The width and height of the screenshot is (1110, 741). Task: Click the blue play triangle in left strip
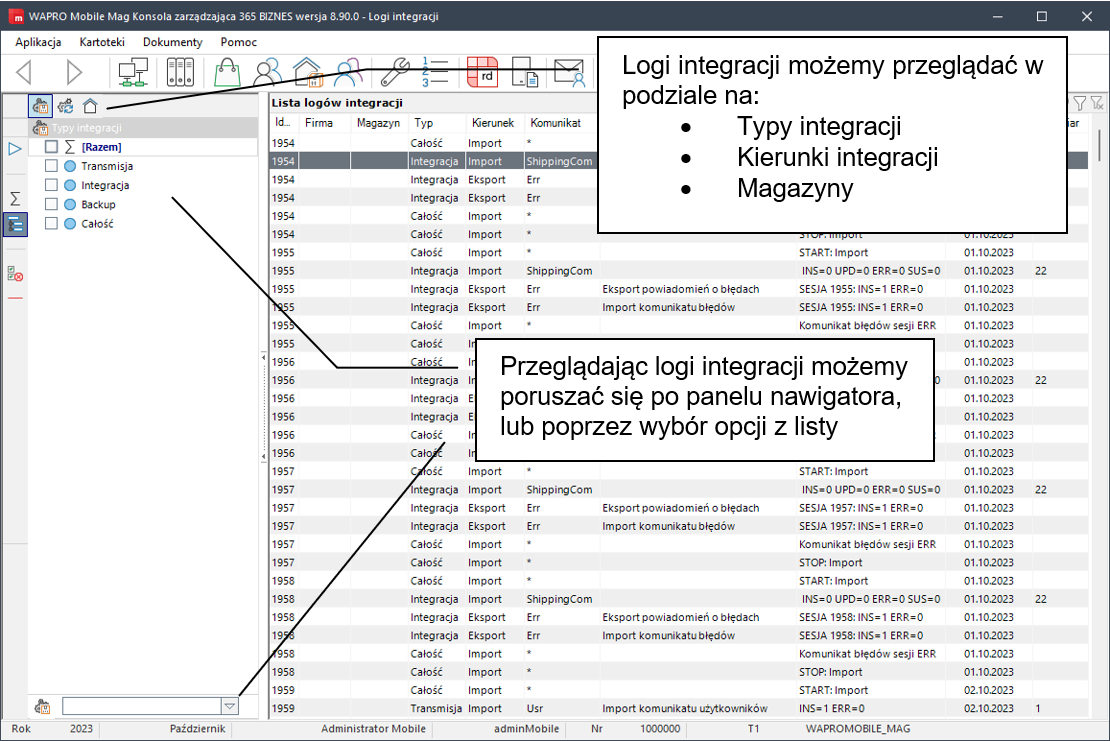(15, 149)
